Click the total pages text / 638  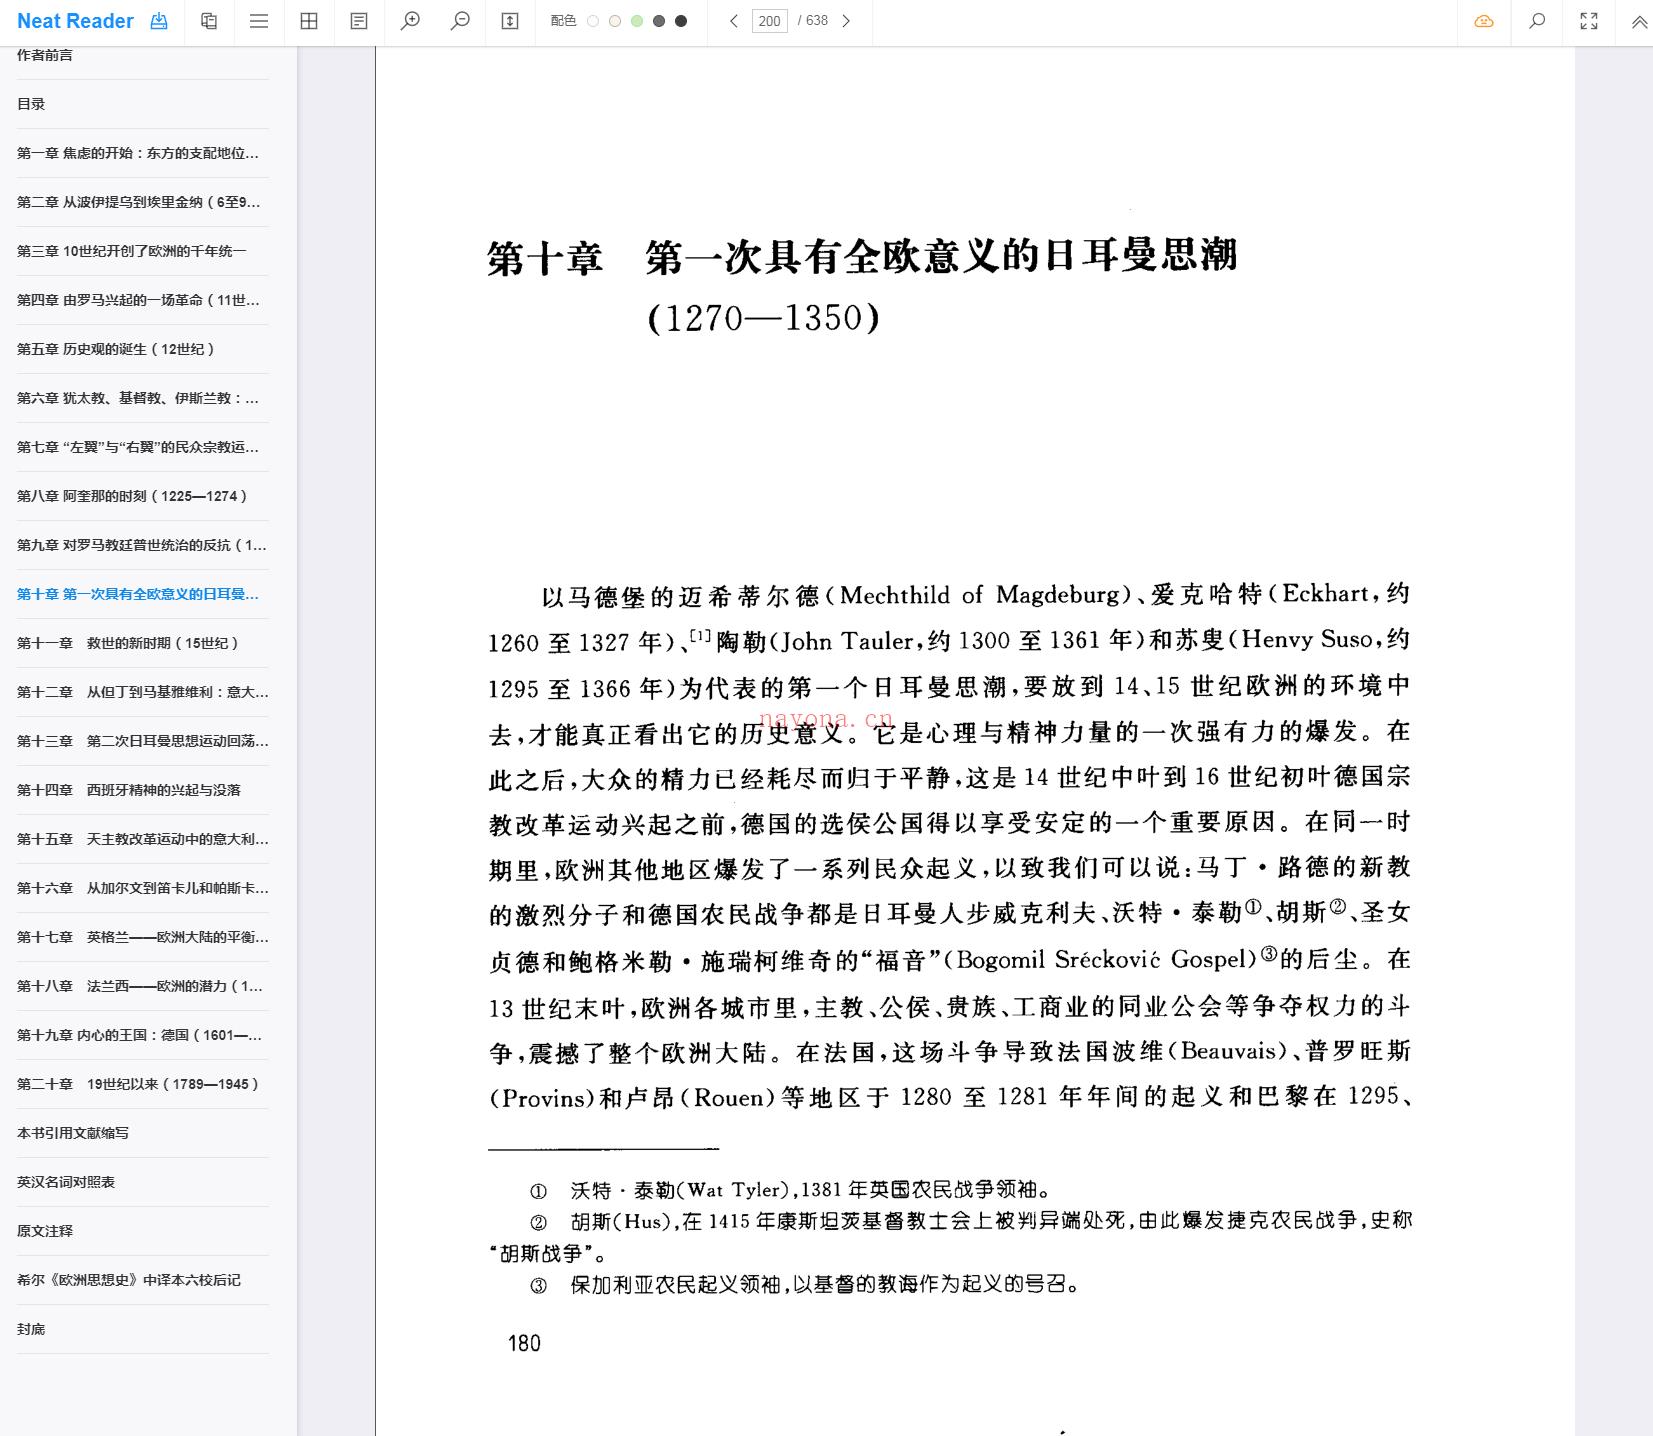813,21
